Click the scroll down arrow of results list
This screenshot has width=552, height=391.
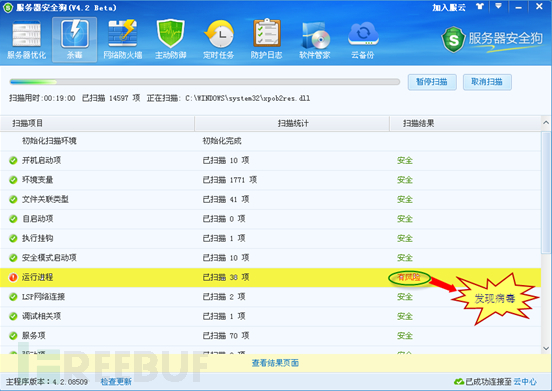546,348
